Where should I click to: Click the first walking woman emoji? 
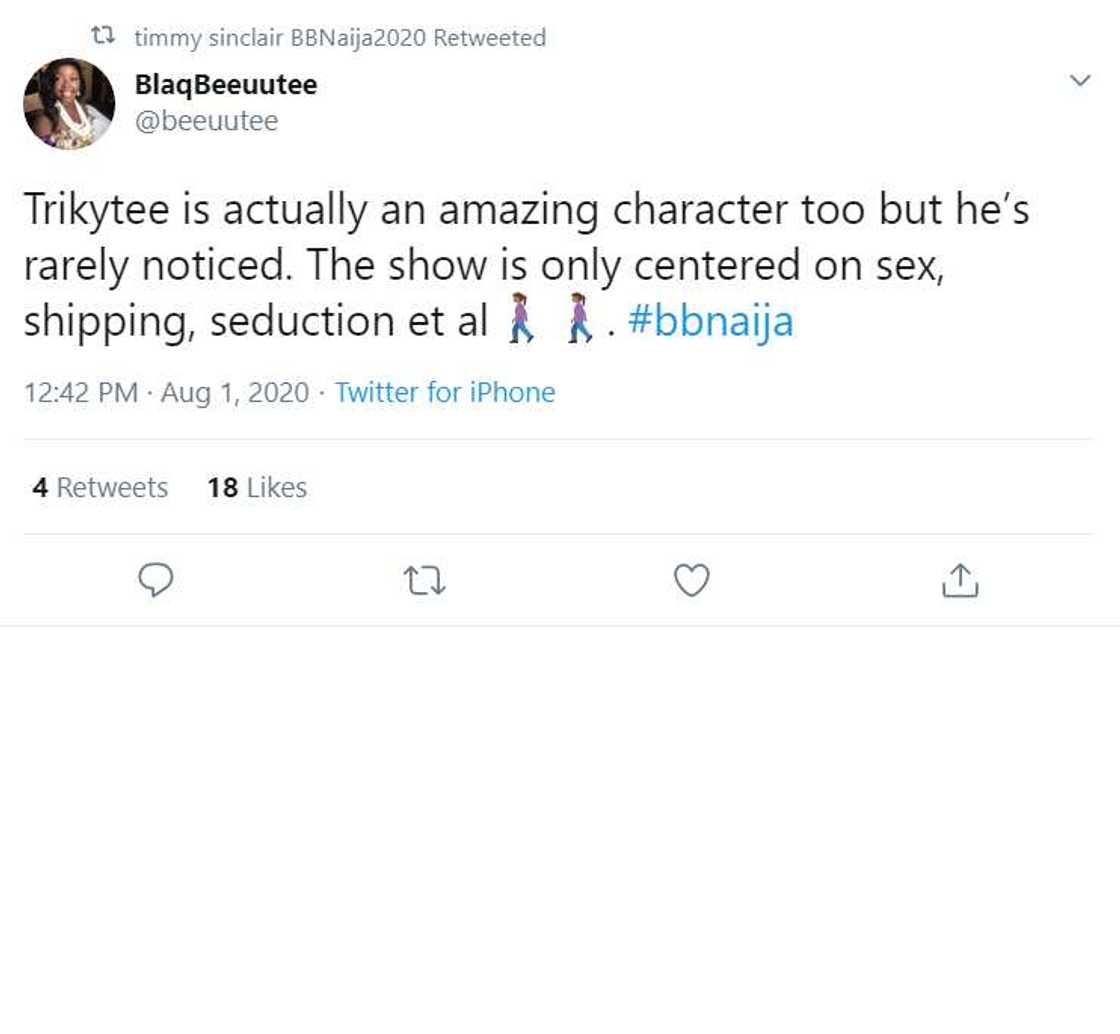click(520, 319)
